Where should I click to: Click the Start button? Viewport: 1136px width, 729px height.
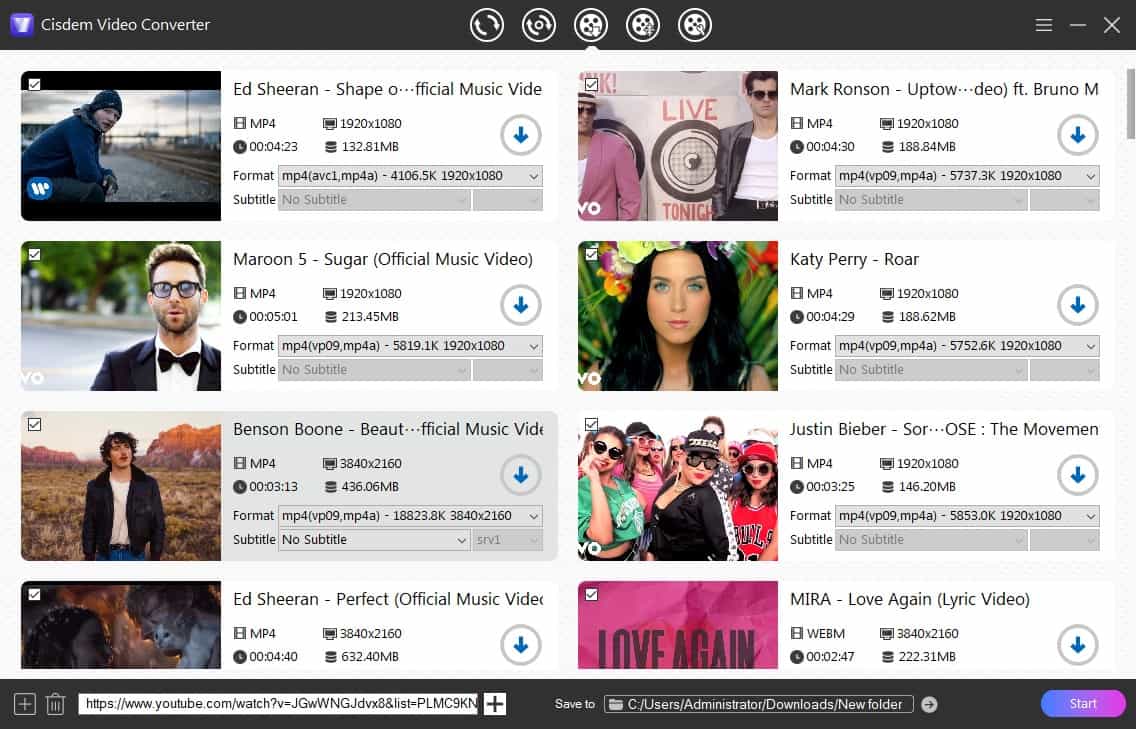[1083, 703]
